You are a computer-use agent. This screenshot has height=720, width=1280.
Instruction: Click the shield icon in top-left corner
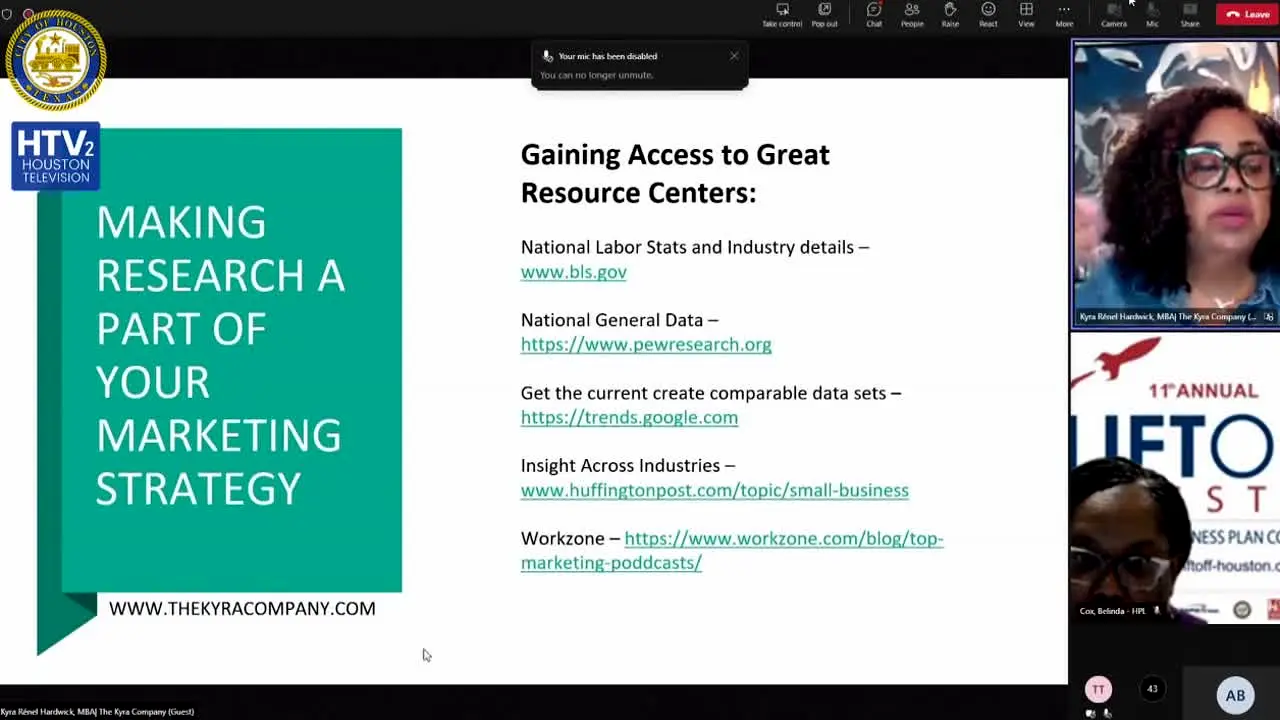pyautogui.click(x=6, y=14)
